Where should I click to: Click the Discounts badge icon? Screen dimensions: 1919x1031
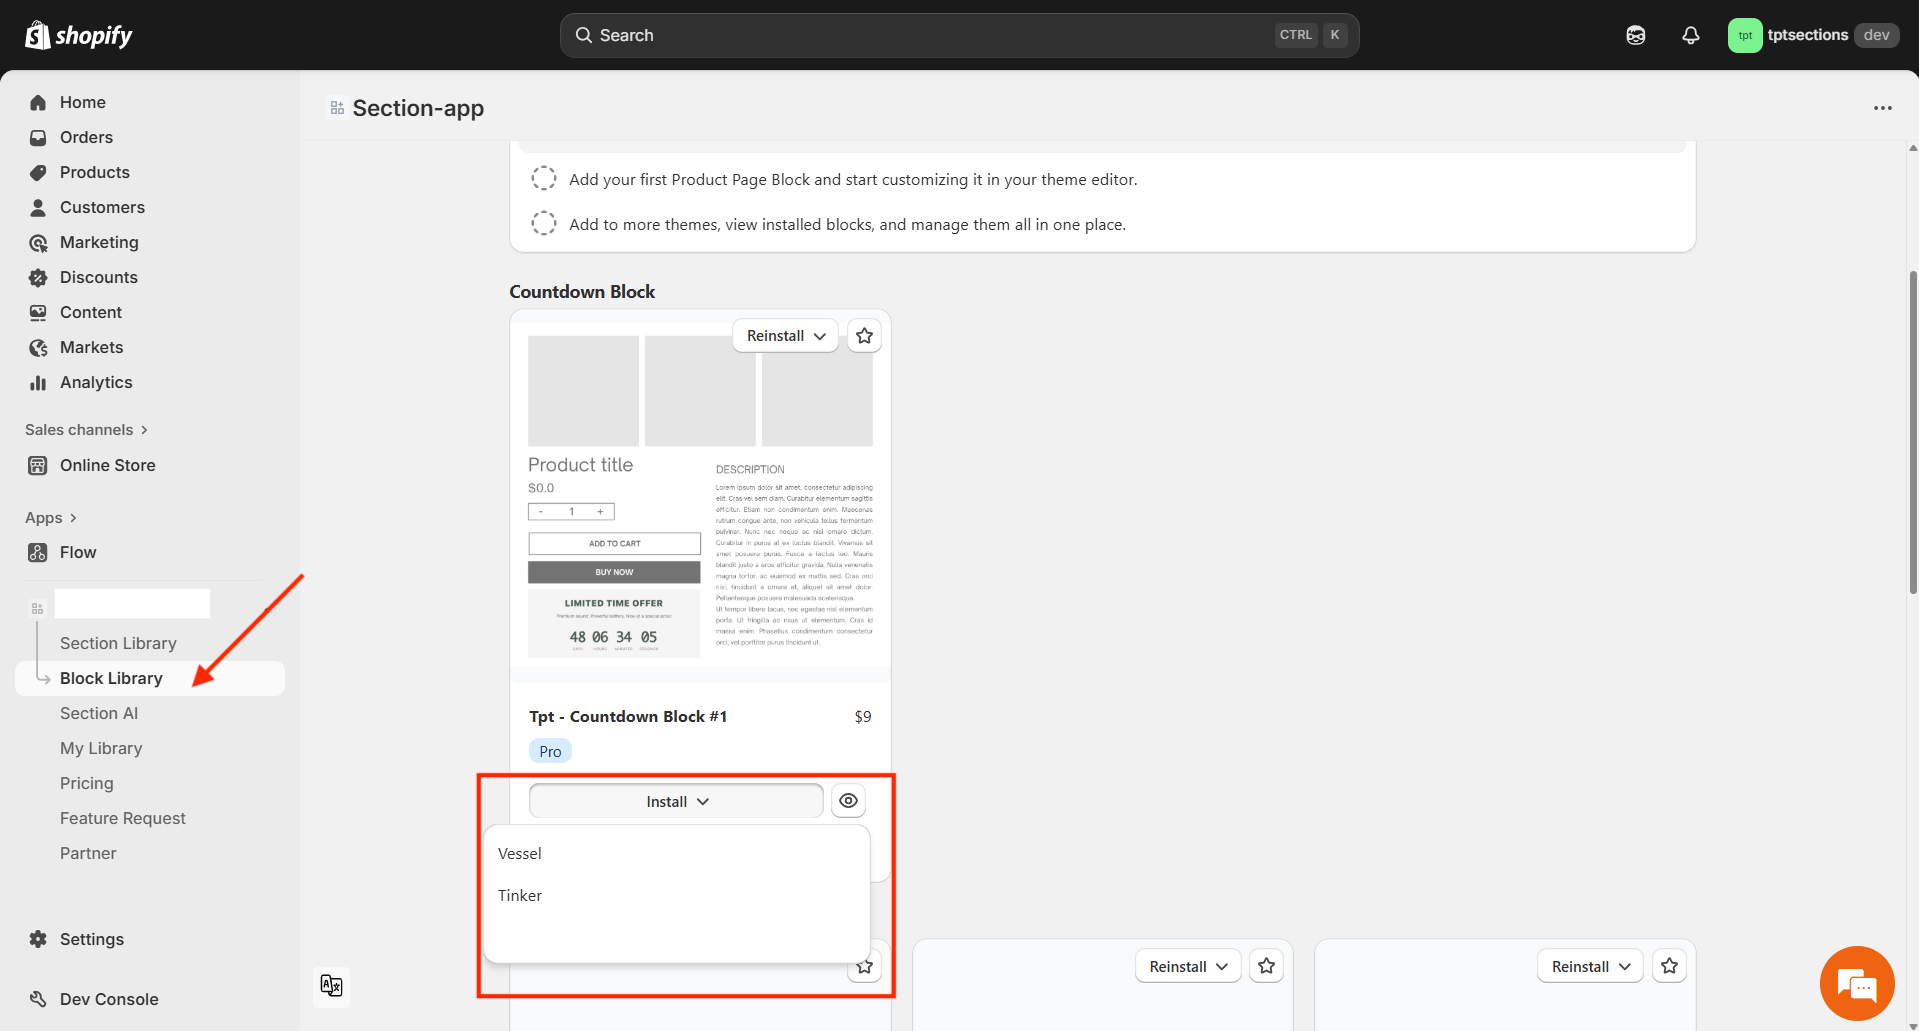pyautogui.click(x=38, y=278)
